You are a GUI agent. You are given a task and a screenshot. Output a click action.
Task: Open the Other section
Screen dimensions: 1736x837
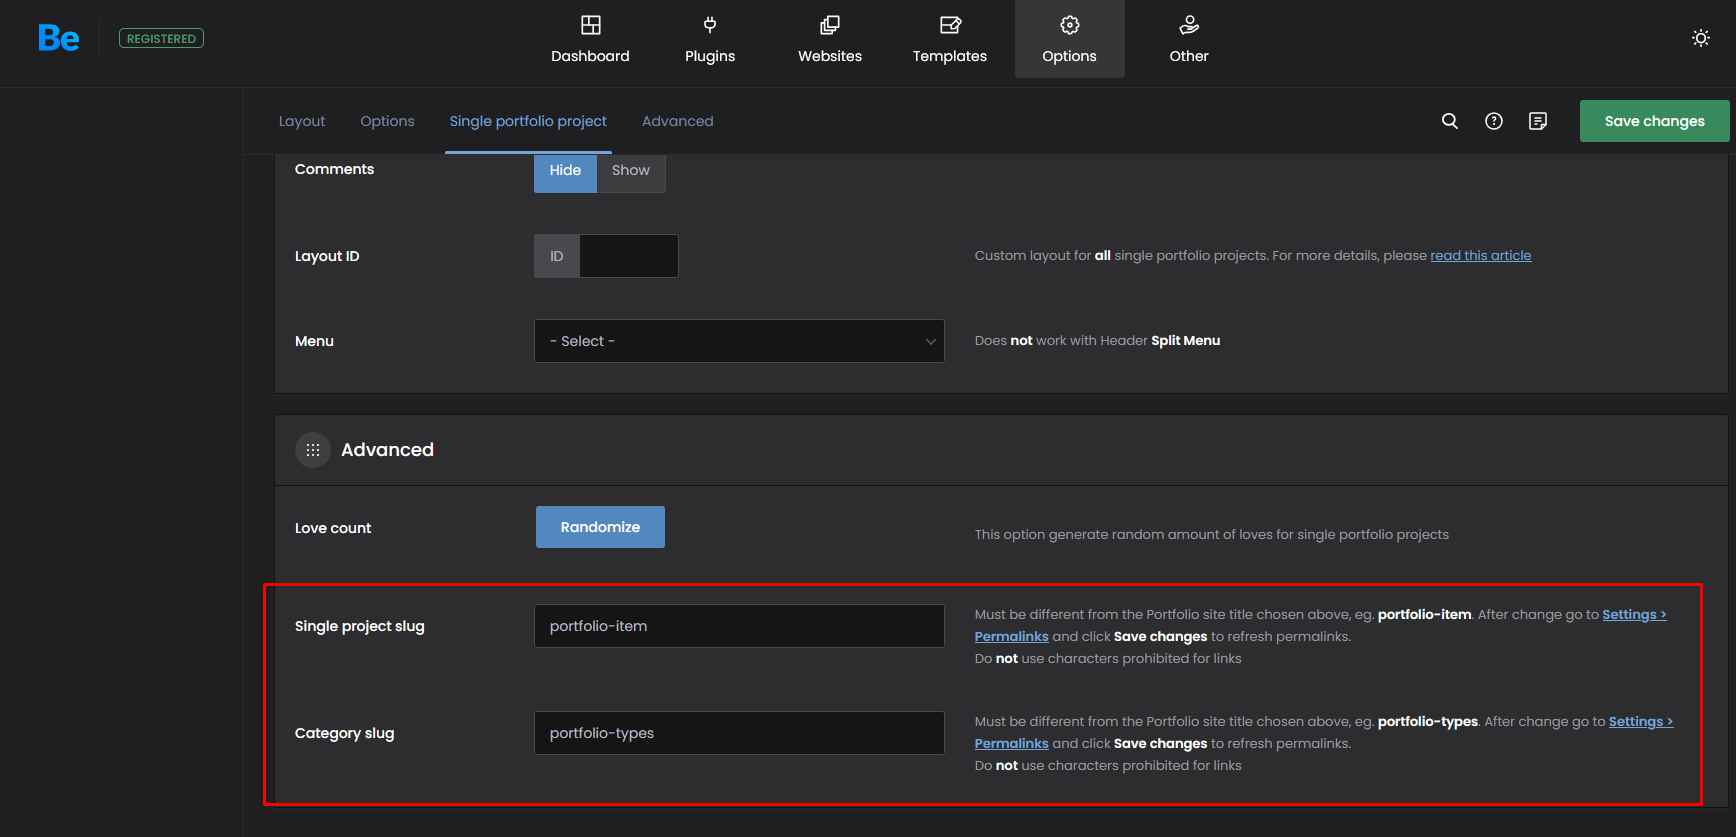click(x=1188, y=40)
